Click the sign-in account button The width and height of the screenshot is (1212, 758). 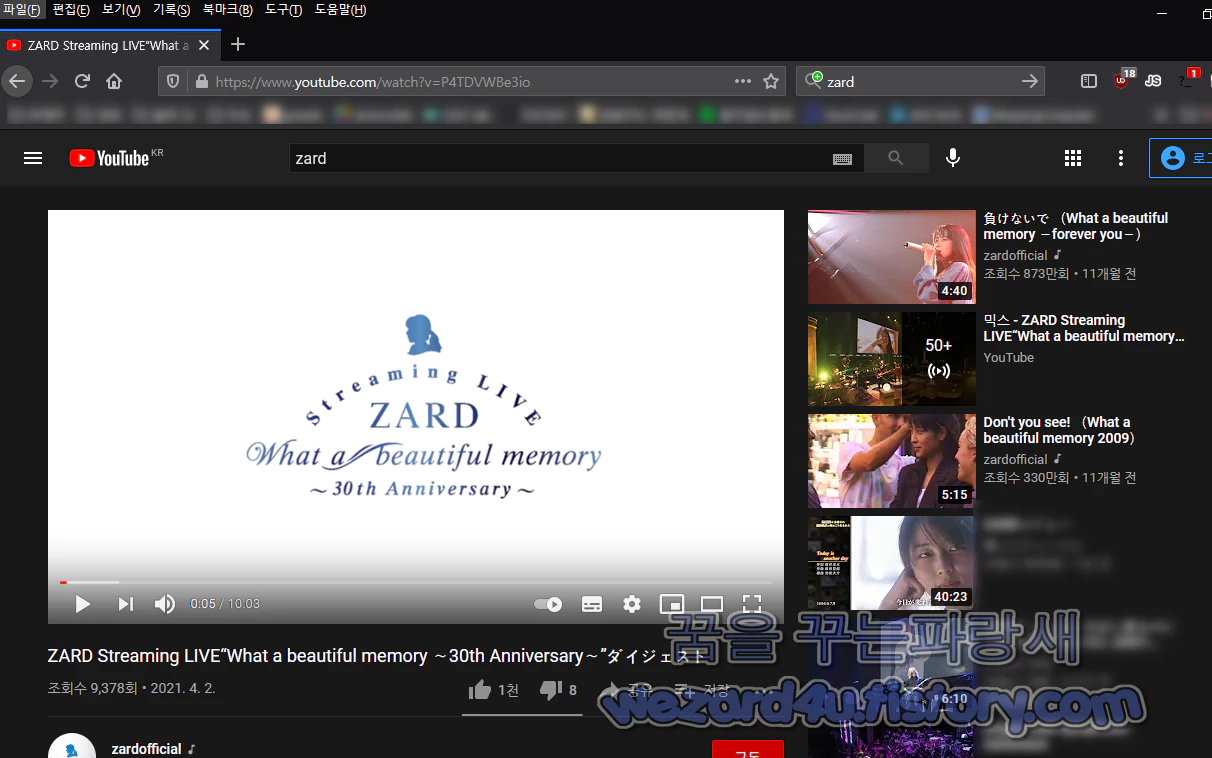1182,158
